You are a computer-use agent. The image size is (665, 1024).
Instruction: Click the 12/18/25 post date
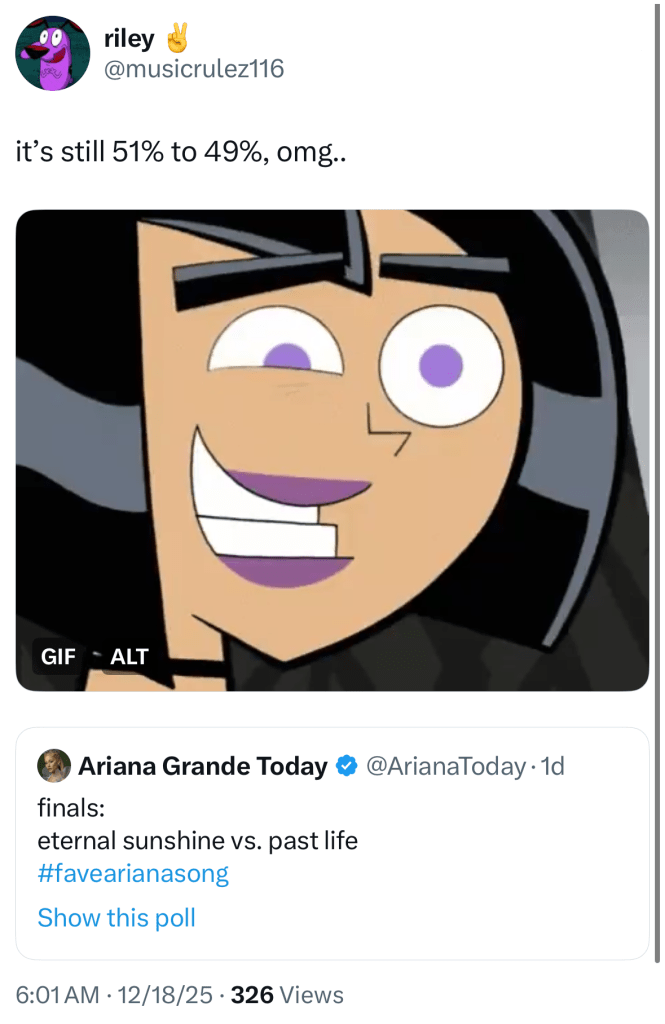[165, 995]
